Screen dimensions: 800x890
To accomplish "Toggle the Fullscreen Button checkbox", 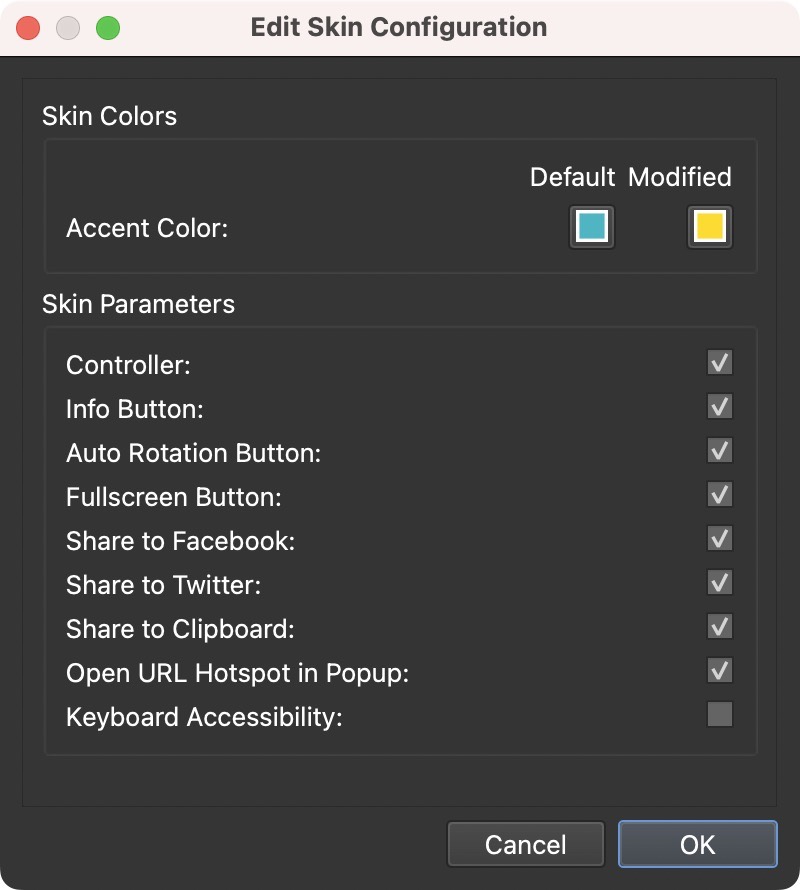I will [719, 494].
